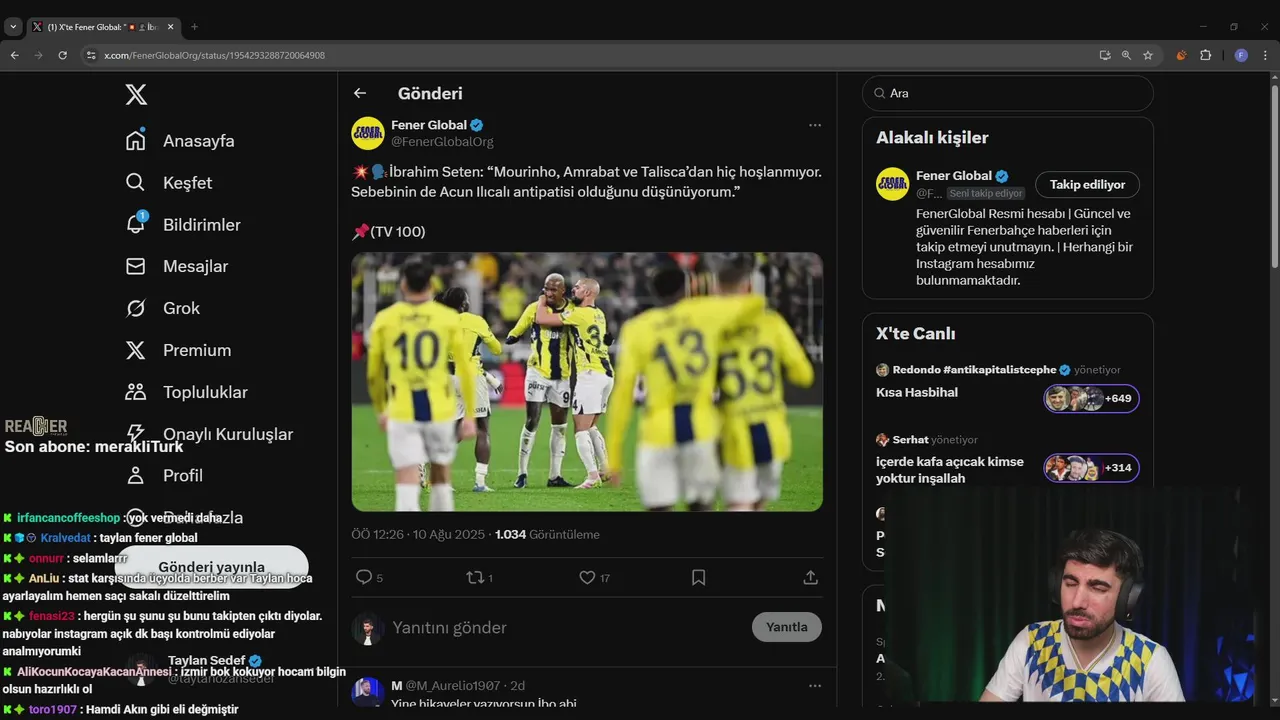Click Fener Global author name on post
The height and width of the screenshot is (720, 1280).
(x=429, y=125)
